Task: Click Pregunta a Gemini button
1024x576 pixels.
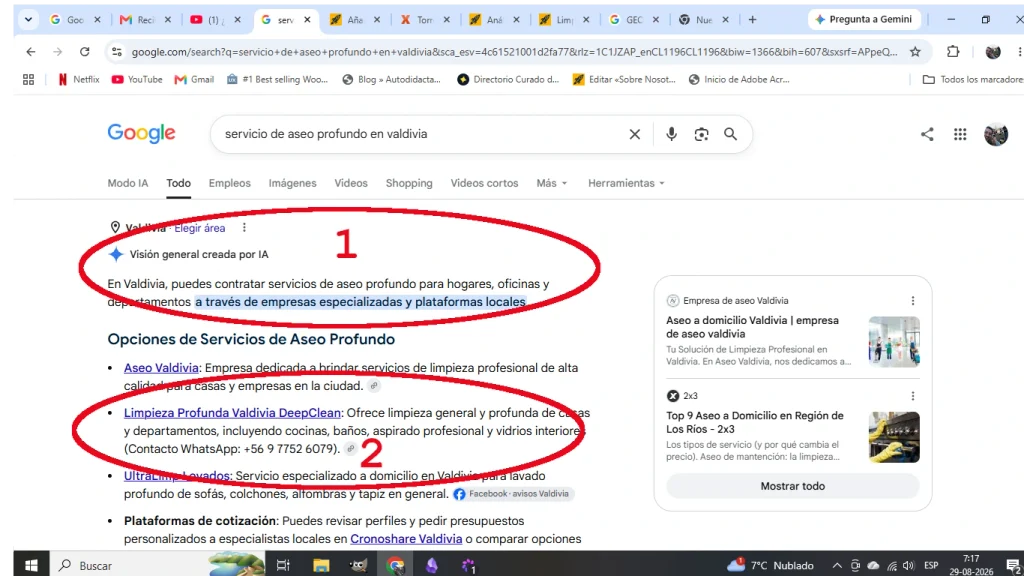Action: (x=865, y=20)
